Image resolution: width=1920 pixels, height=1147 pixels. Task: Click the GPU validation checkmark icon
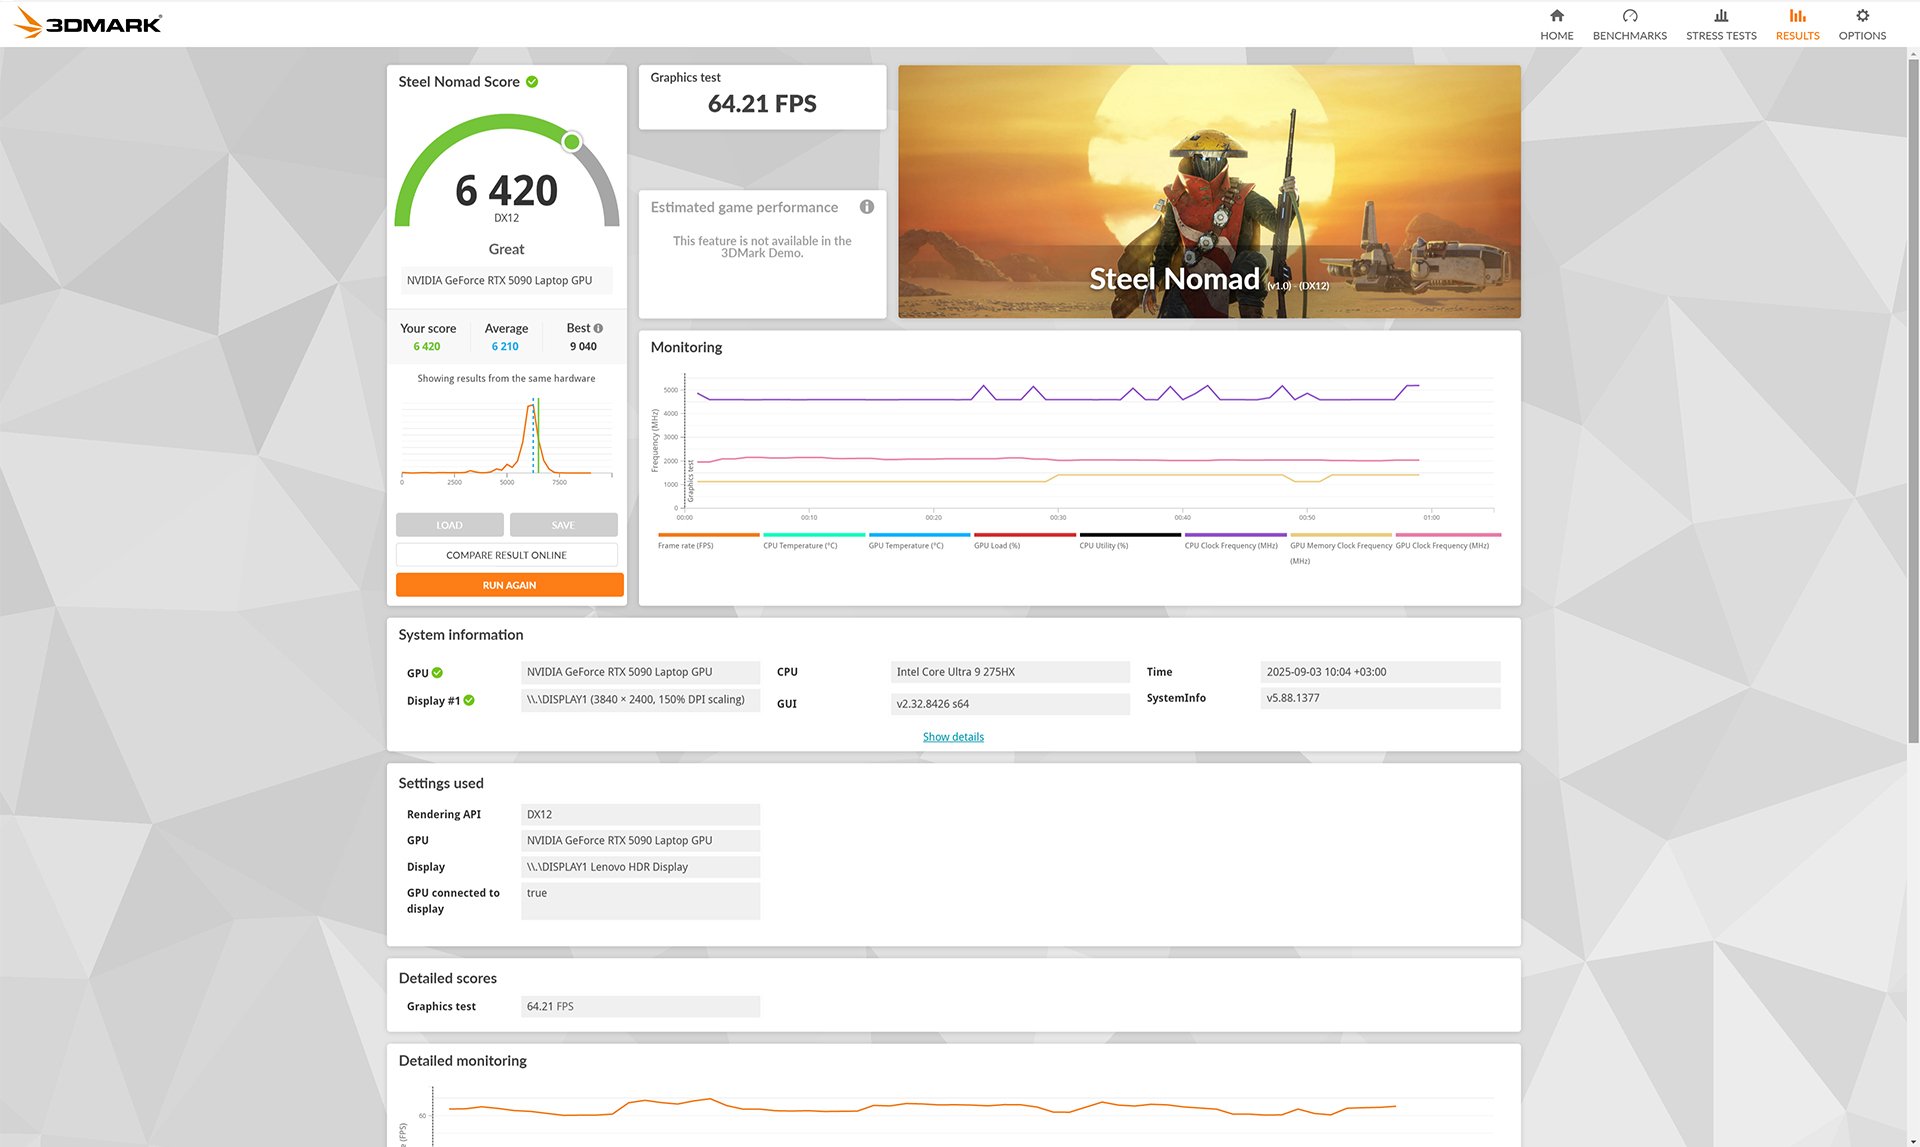[x=437, y=673]
